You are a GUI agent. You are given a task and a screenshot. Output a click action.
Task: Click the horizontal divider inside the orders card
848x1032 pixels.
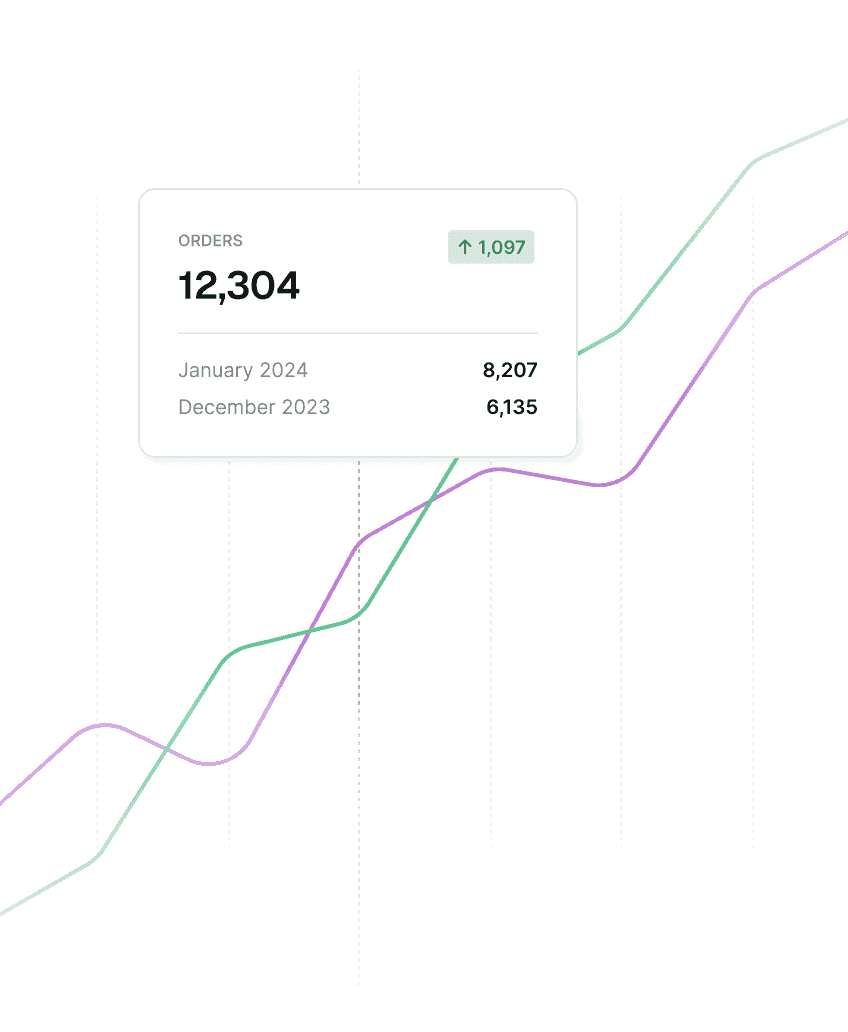pyautogui.click(x=358, y=333)
